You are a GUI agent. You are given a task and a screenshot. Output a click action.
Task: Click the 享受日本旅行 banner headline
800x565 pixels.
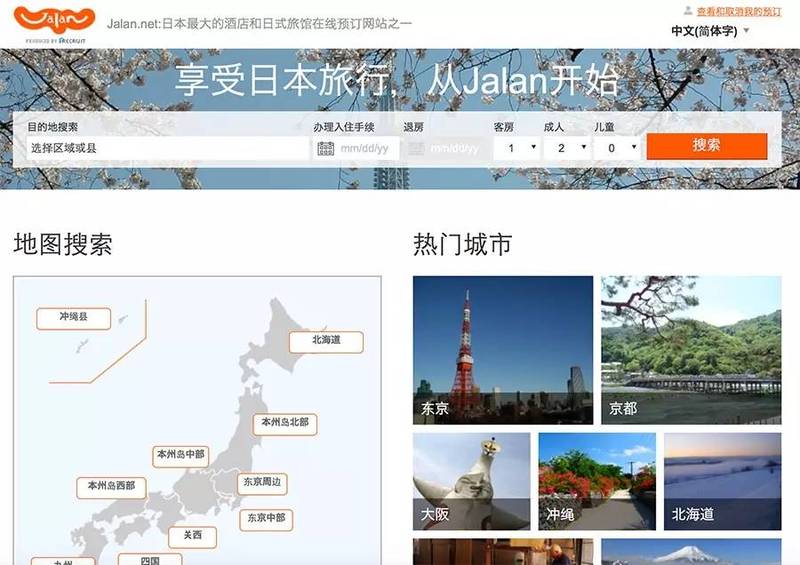coord(396,81)
